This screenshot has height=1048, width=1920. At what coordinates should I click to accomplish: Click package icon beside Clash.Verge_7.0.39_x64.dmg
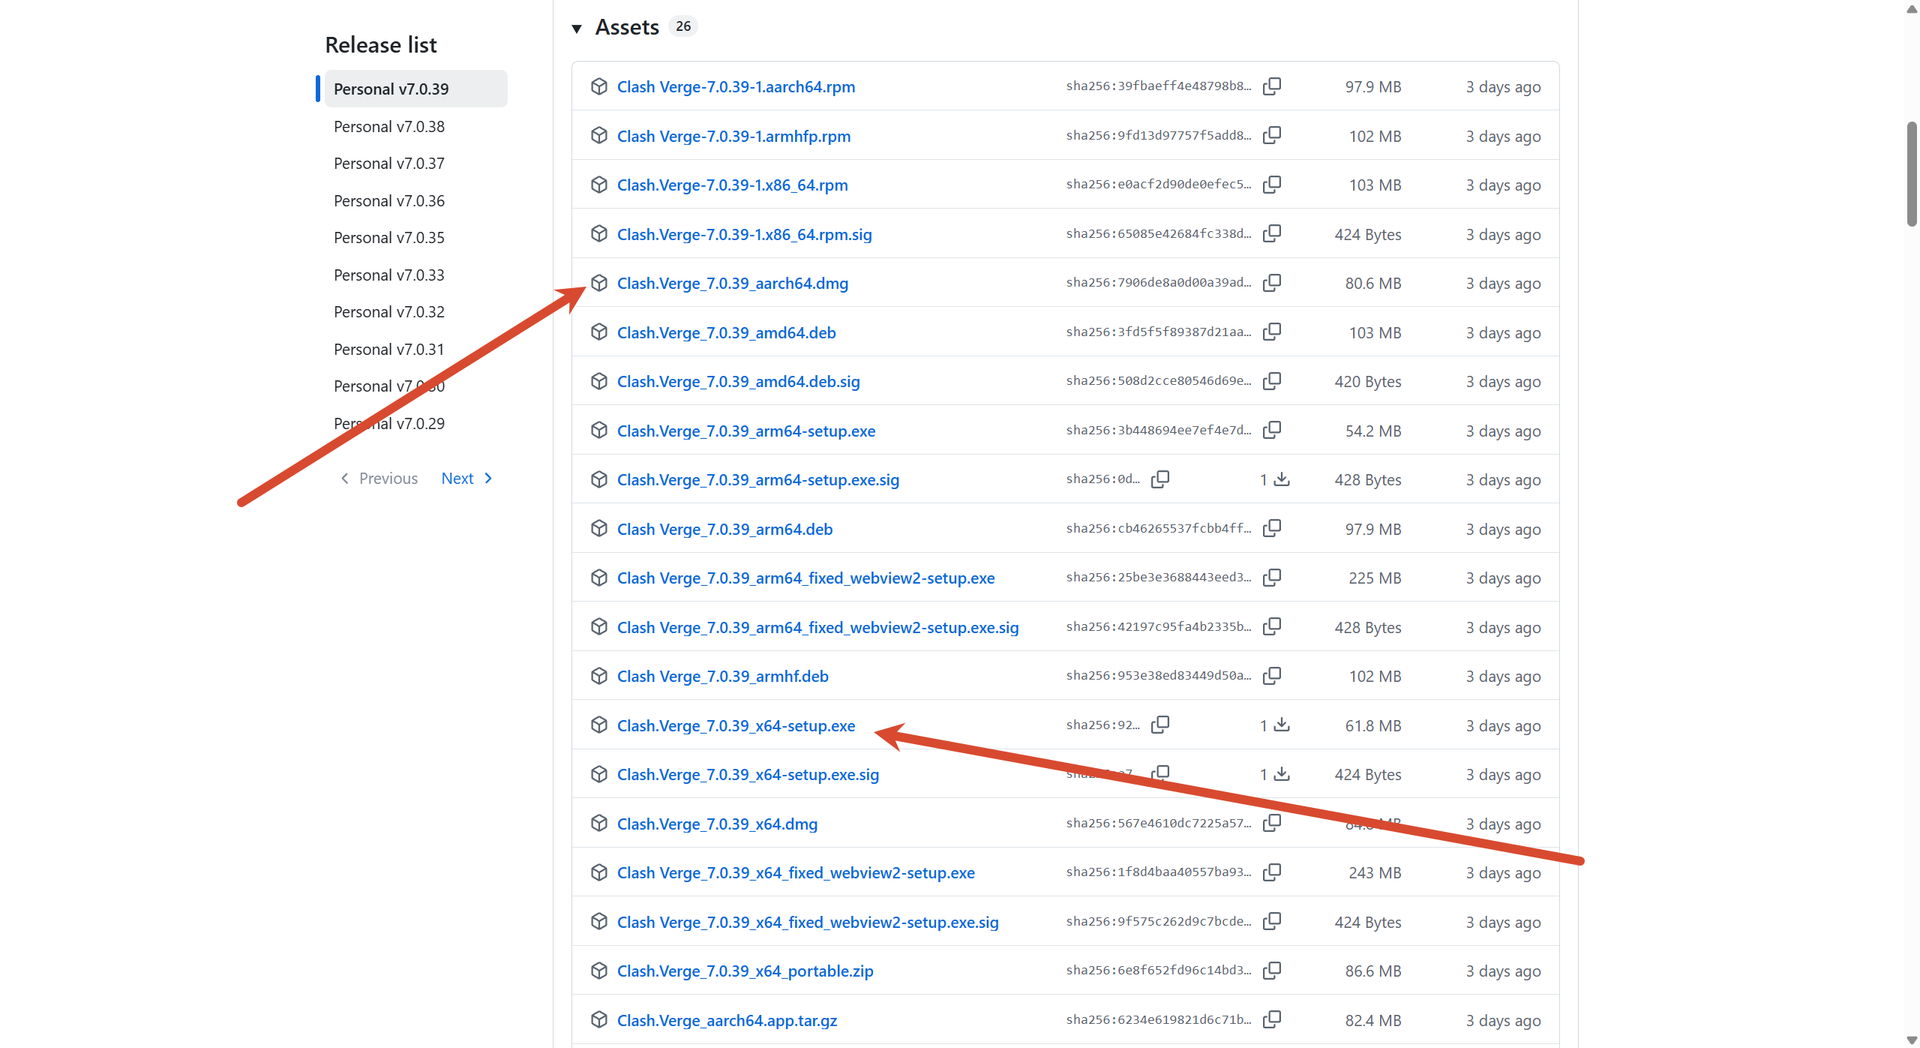[599, 823]
